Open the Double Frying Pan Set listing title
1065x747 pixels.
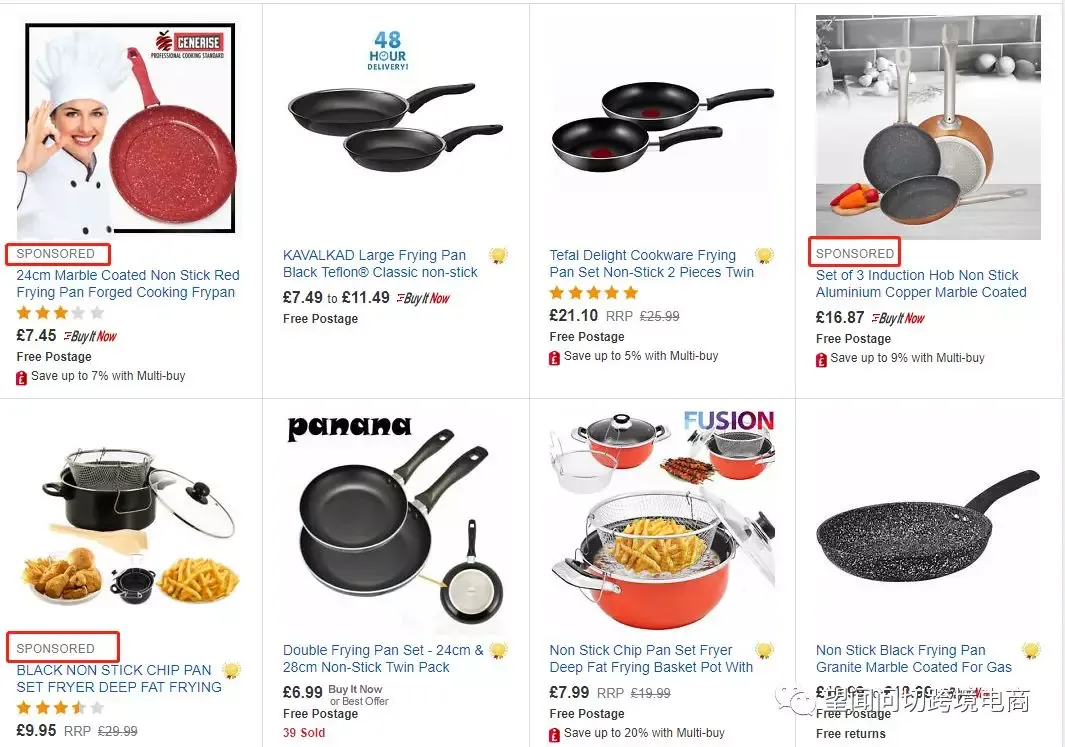tap(383, 659)
